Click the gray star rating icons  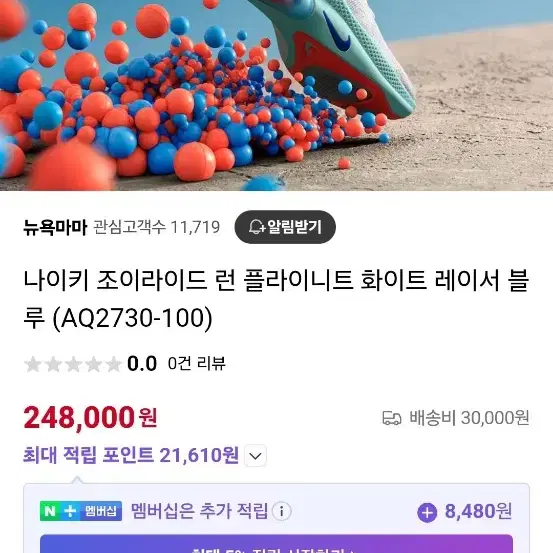click(73, 364)
